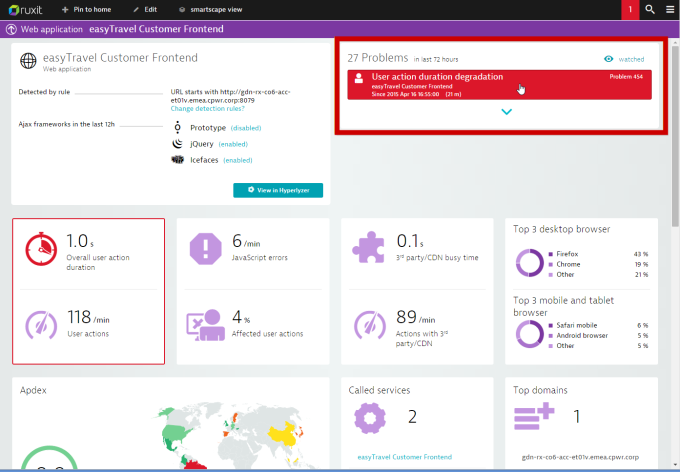
Task: Select Chrome 19 % row
Action: point(598,264)
